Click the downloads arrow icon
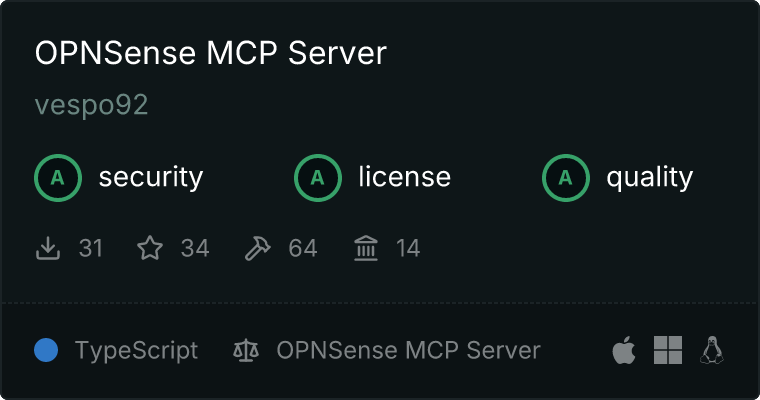 (x=48, y=248)
